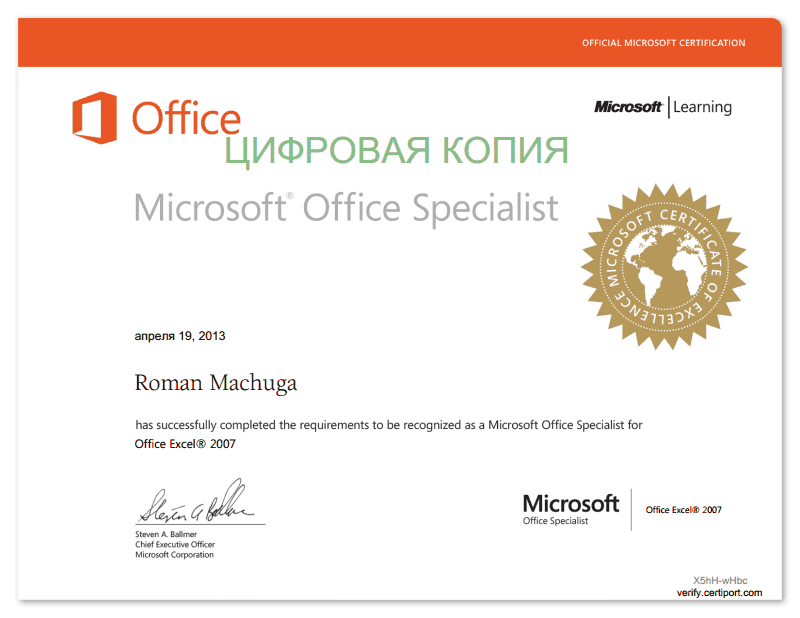Screen dimensions: 800x618
Task: Click the Microsoft Office Specialist title
Action: (x=346, y=208)
